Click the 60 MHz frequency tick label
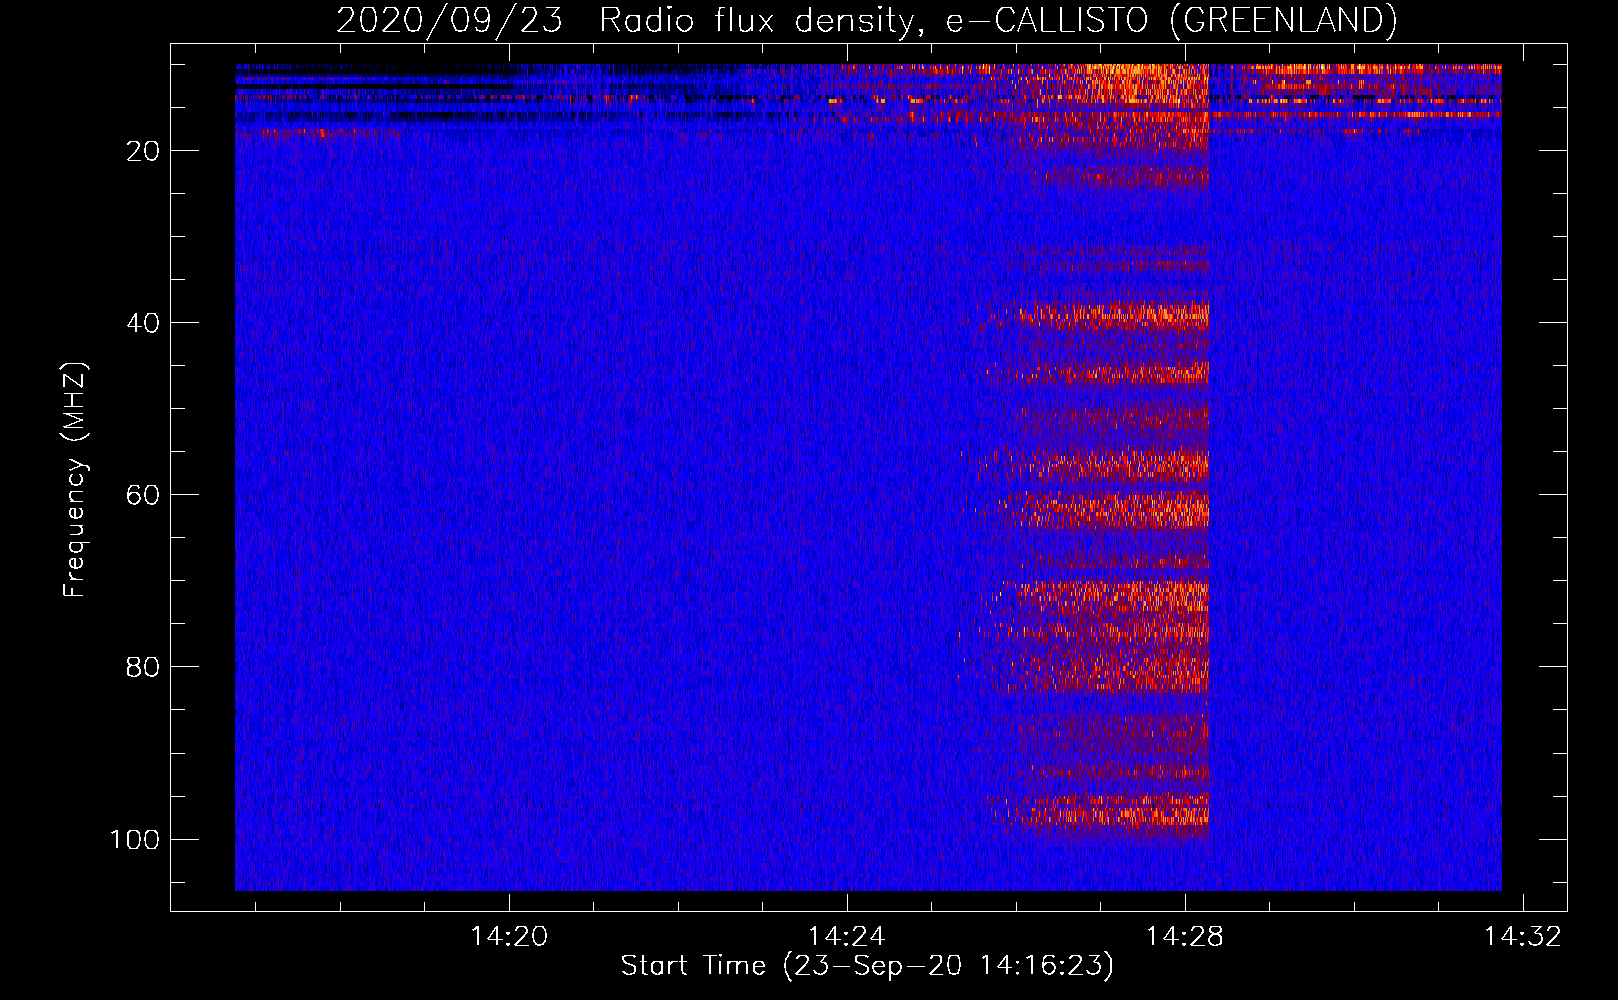1618x1000 pixels. coord(143,495)
